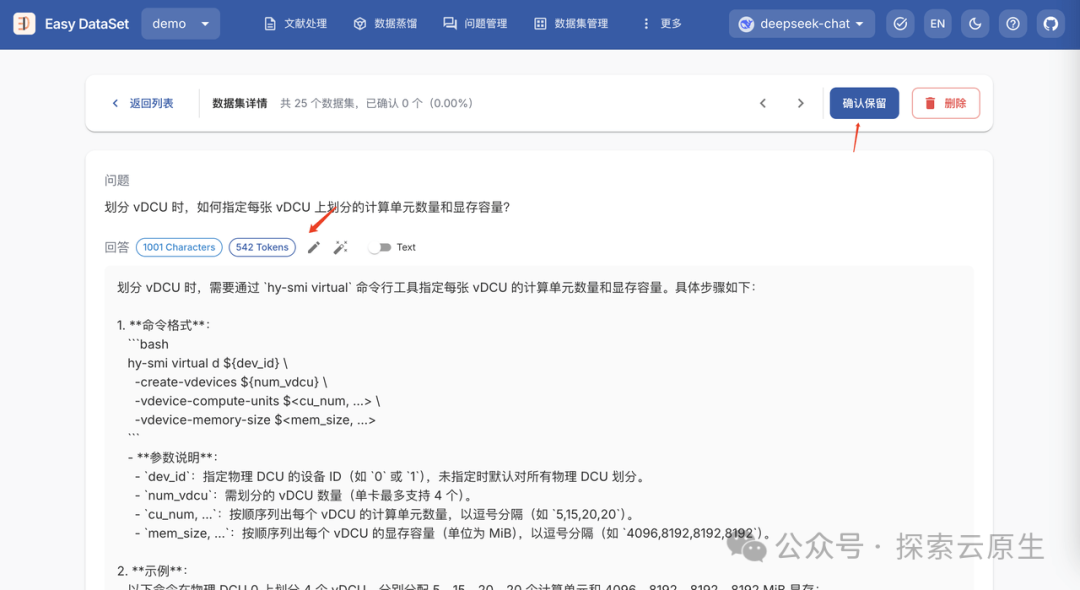
Task: Open help using the question mark icon
Action: [x=1013, y=22]
